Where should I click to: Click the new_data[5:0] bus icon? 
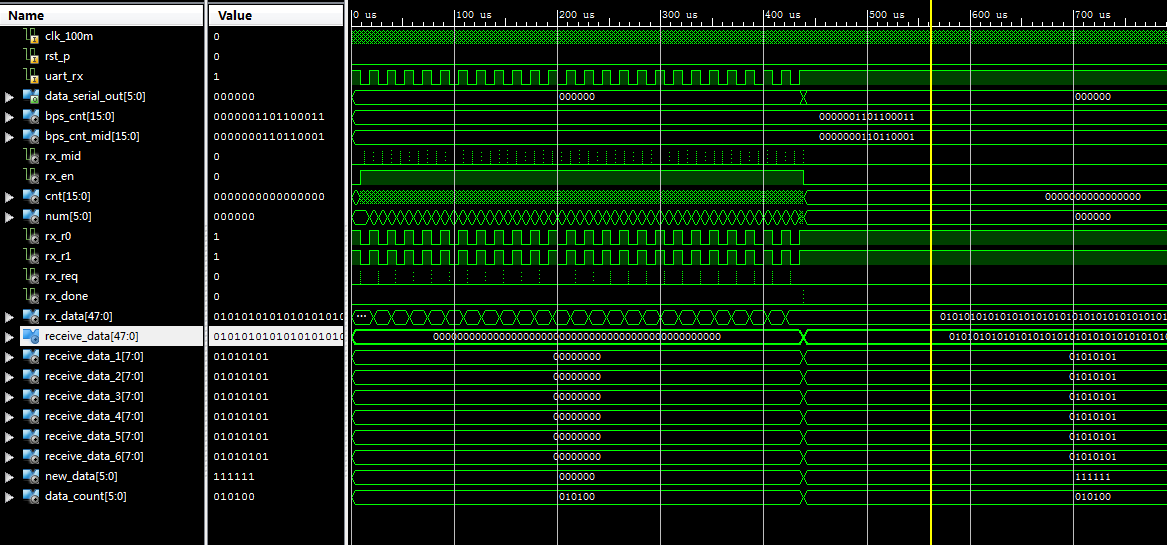[31, 476]
